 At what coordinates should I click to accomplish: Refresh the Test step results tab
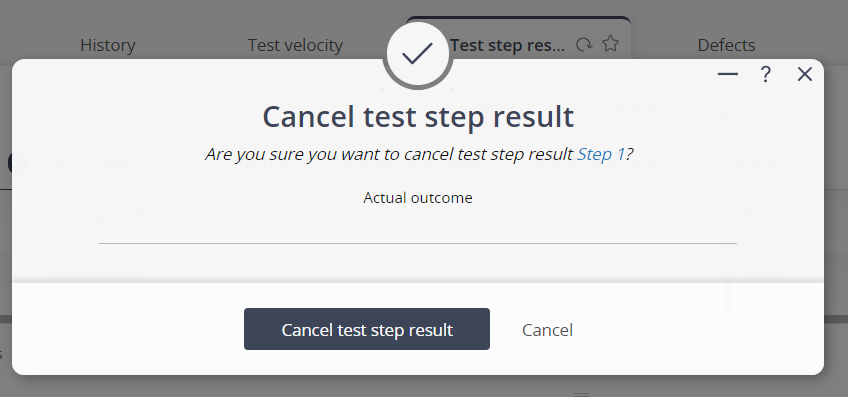coord(584,44)
